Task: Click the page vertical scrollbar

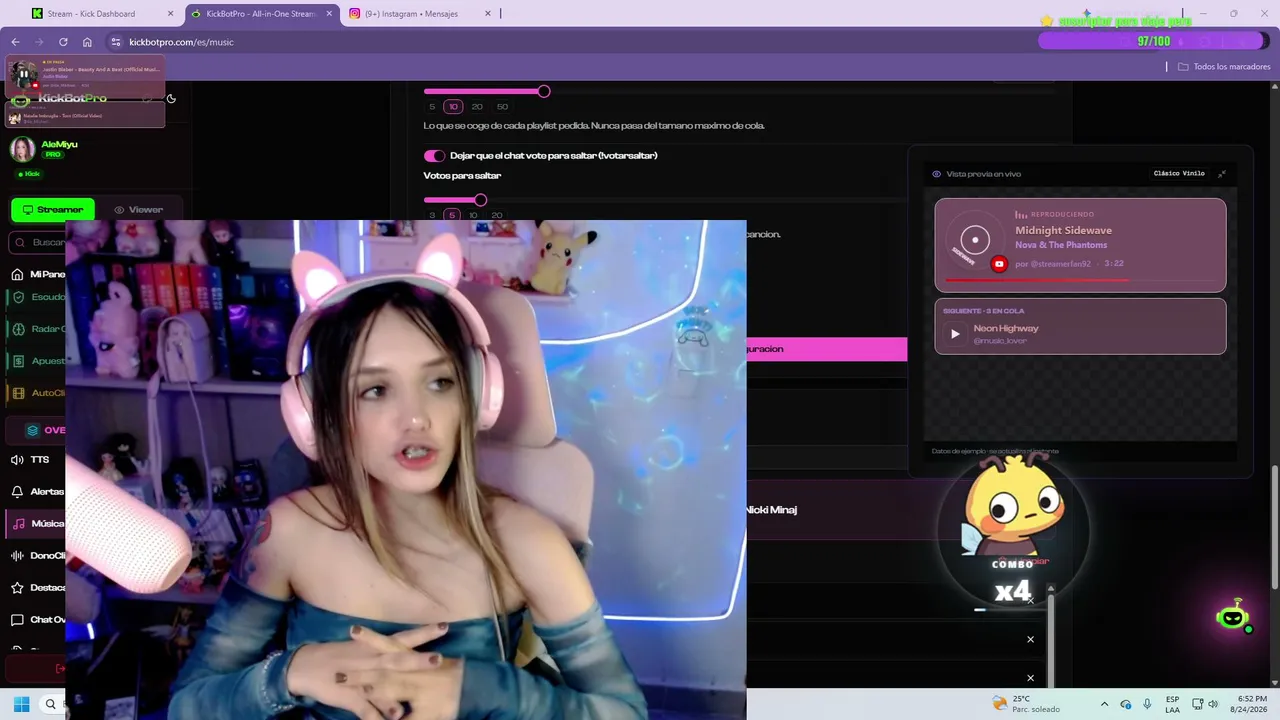Action: pyautogui.click(x=1273, y=527)
